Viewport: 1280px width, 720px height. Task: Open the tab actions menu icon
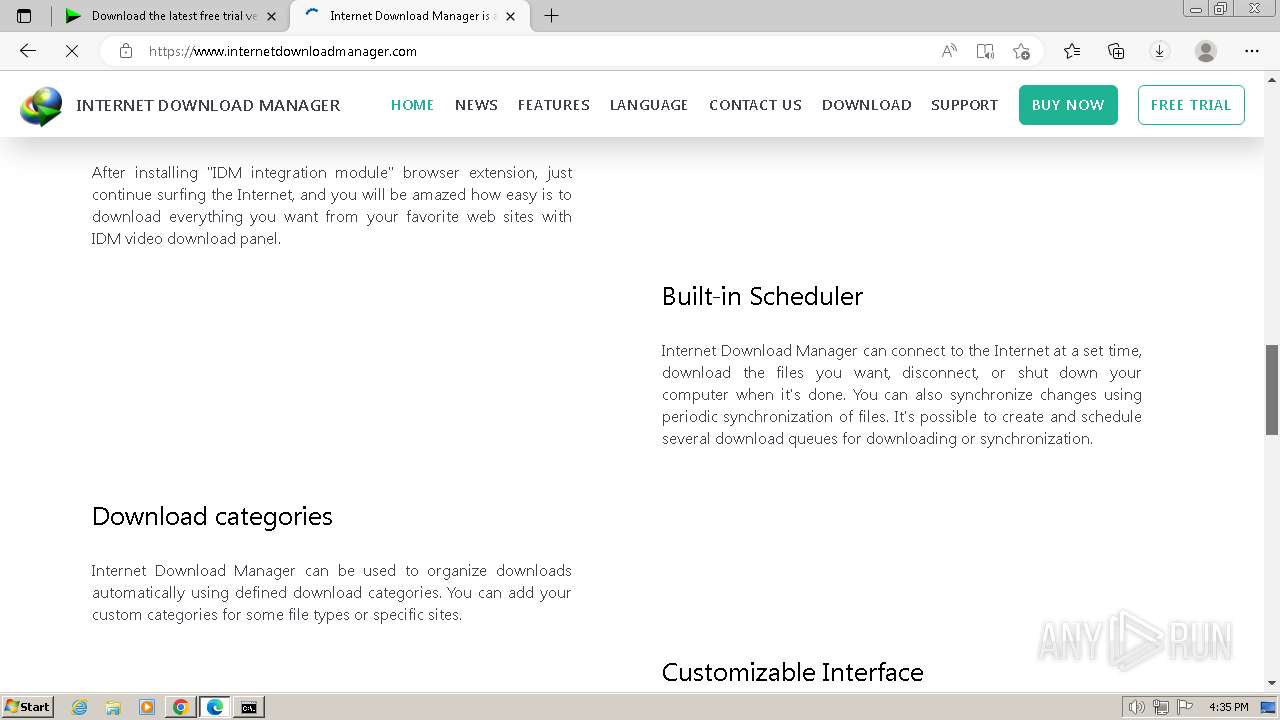click(x=24, y=15)
